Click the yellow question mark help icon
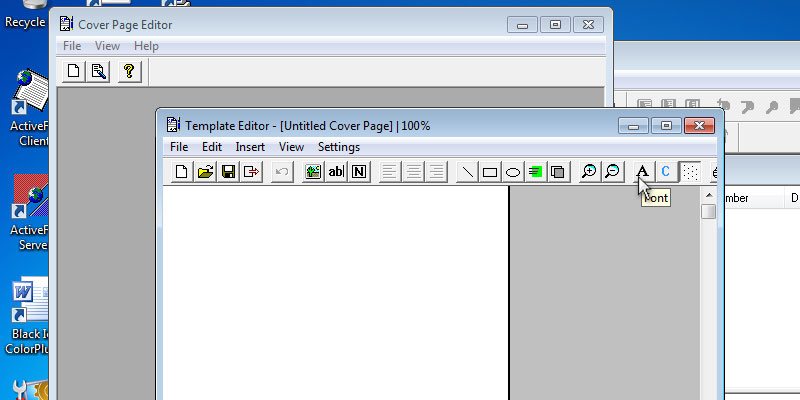 [x=128, y=71]
